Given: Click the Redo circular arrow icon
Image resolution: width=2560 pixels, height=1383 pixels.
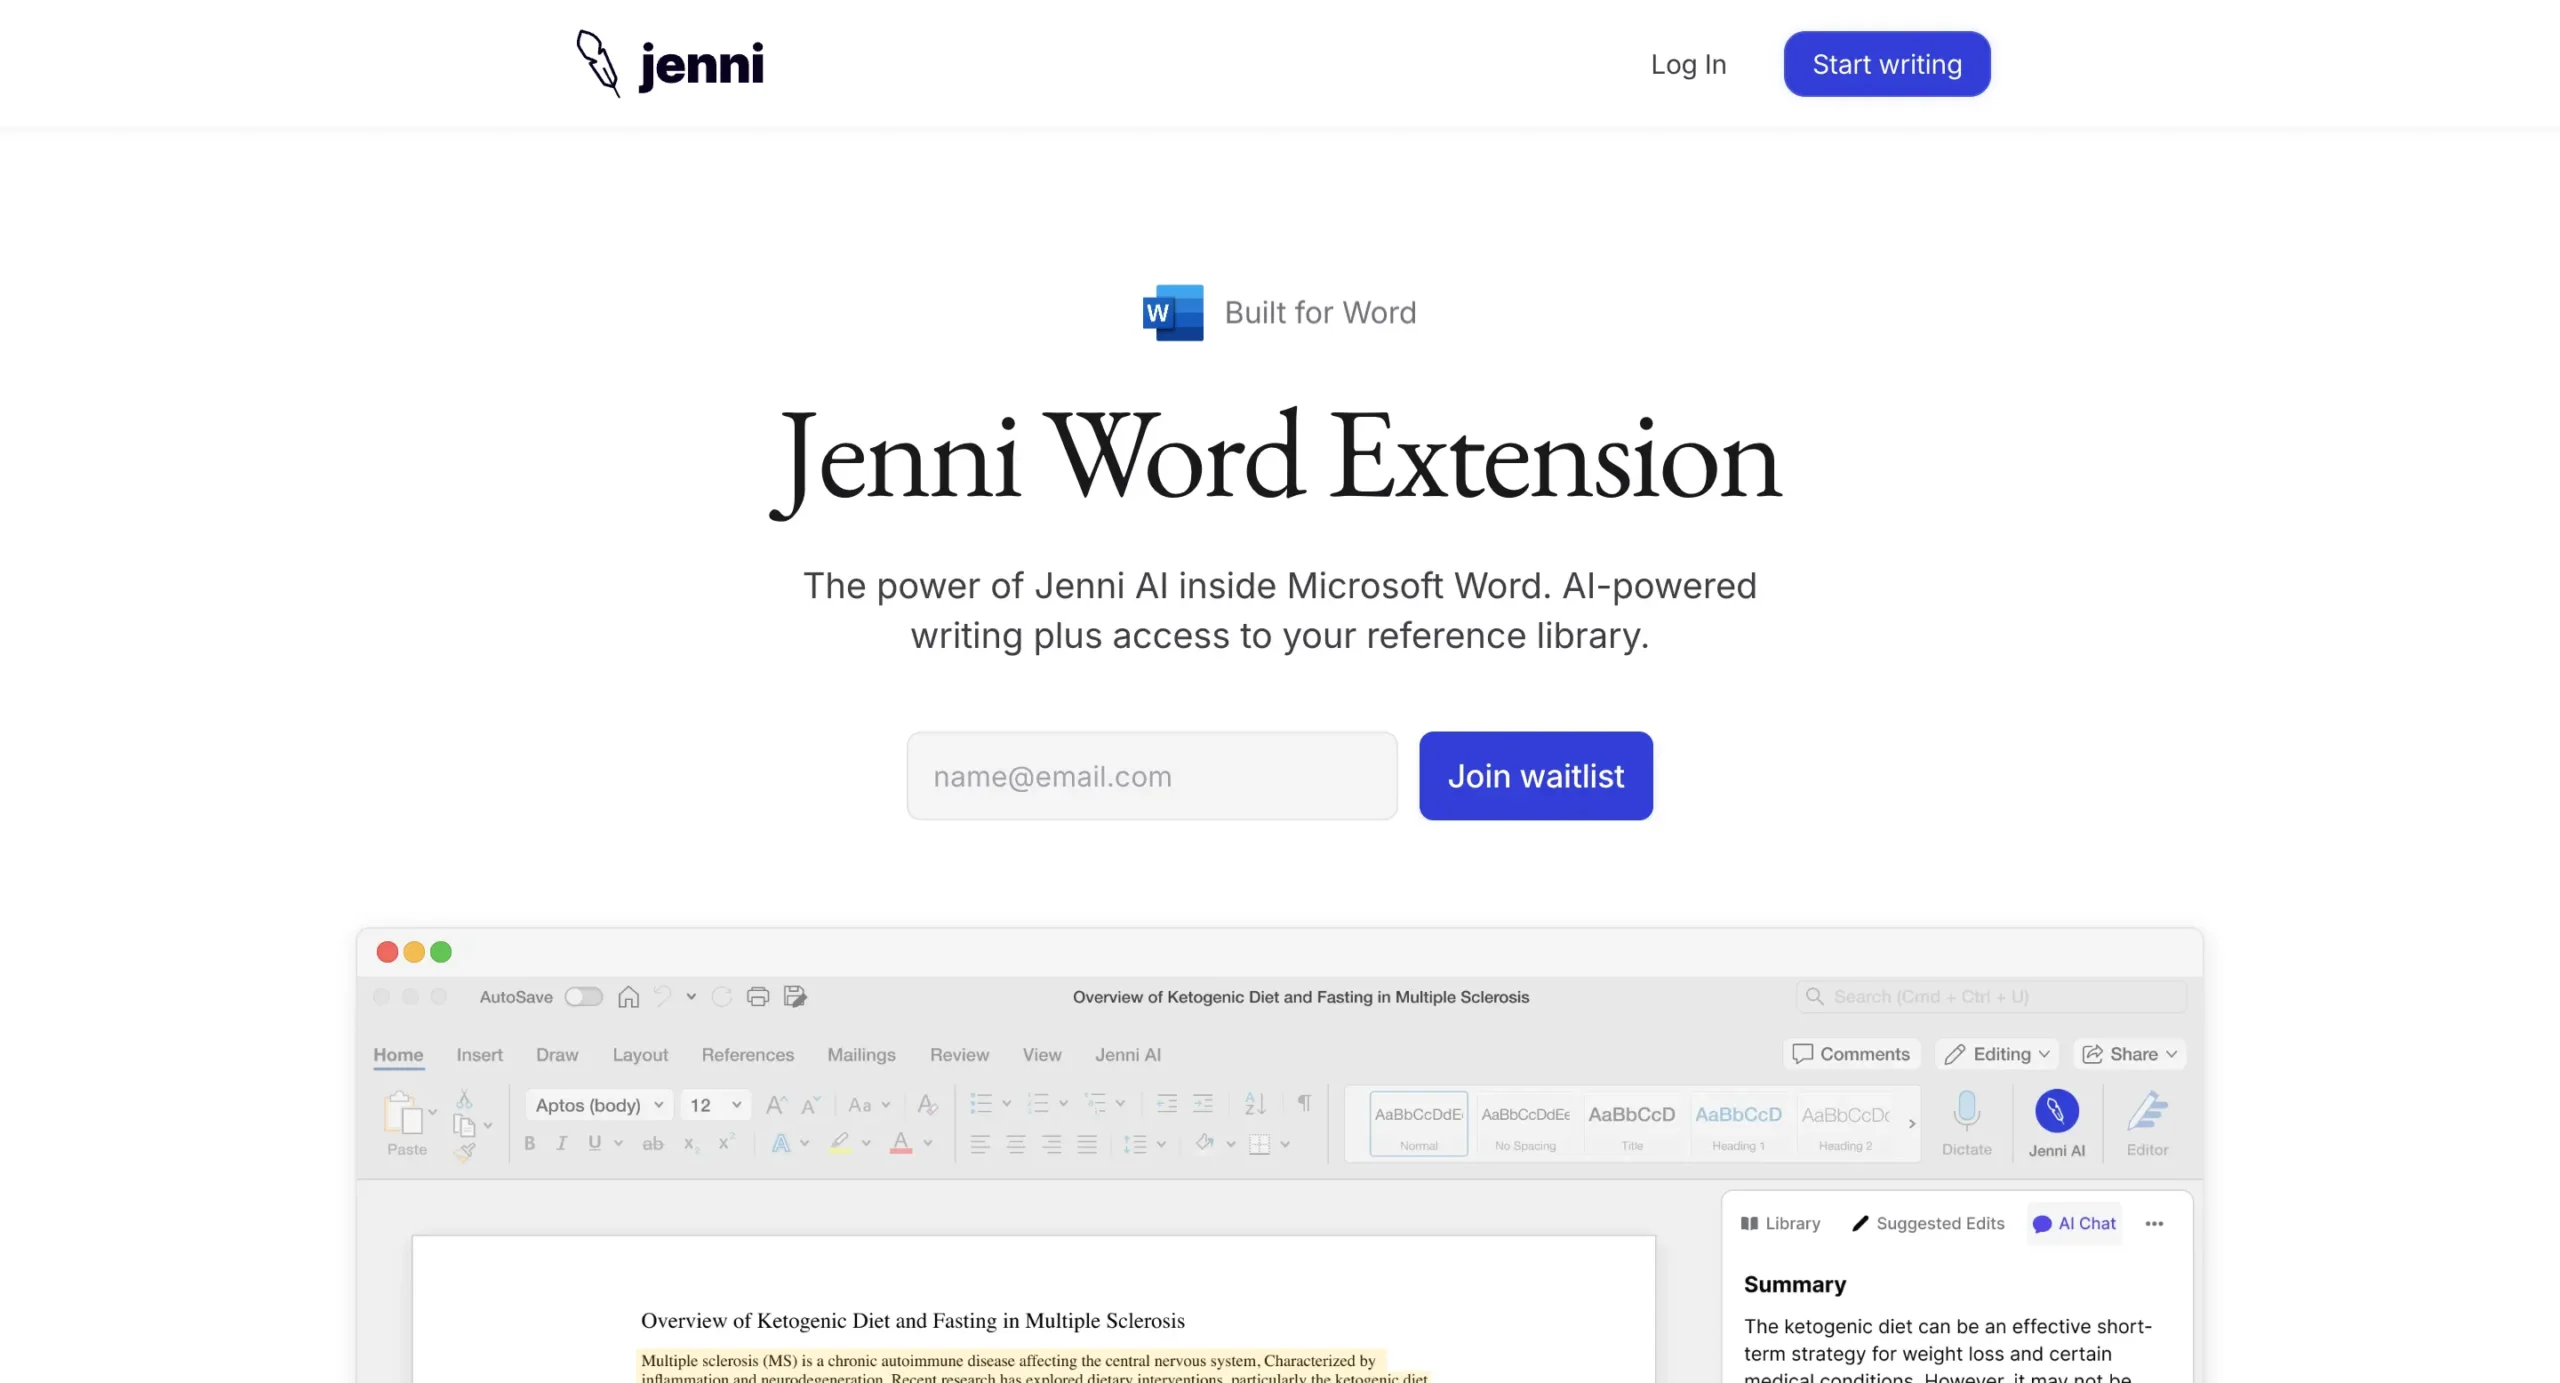Looking at the screenshot, I should click(722, 997).
